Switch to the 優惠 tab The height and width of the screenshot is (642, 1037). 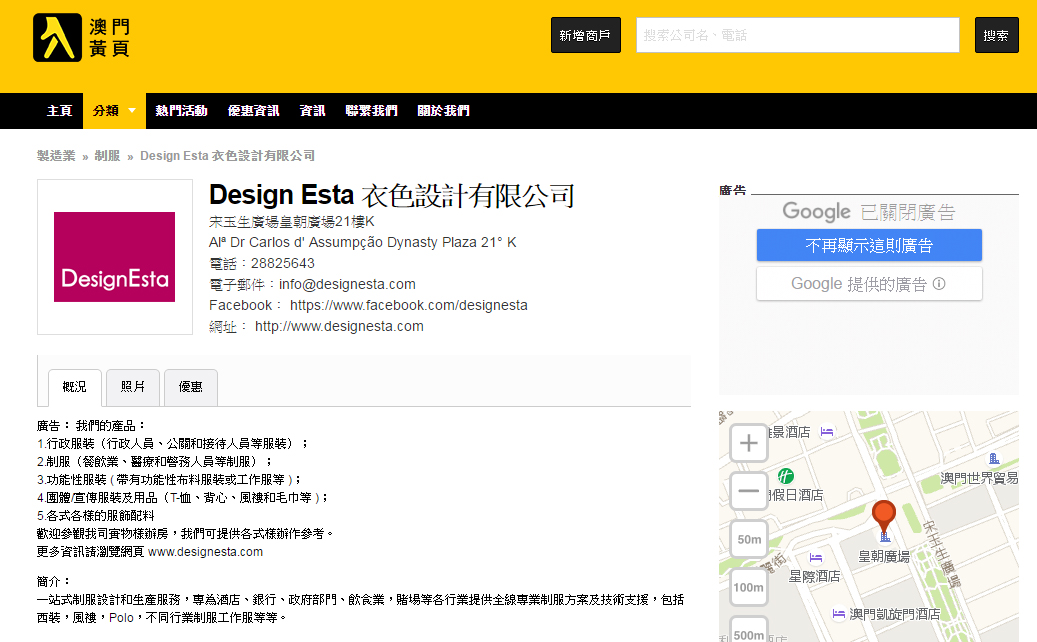click(190, 387)
